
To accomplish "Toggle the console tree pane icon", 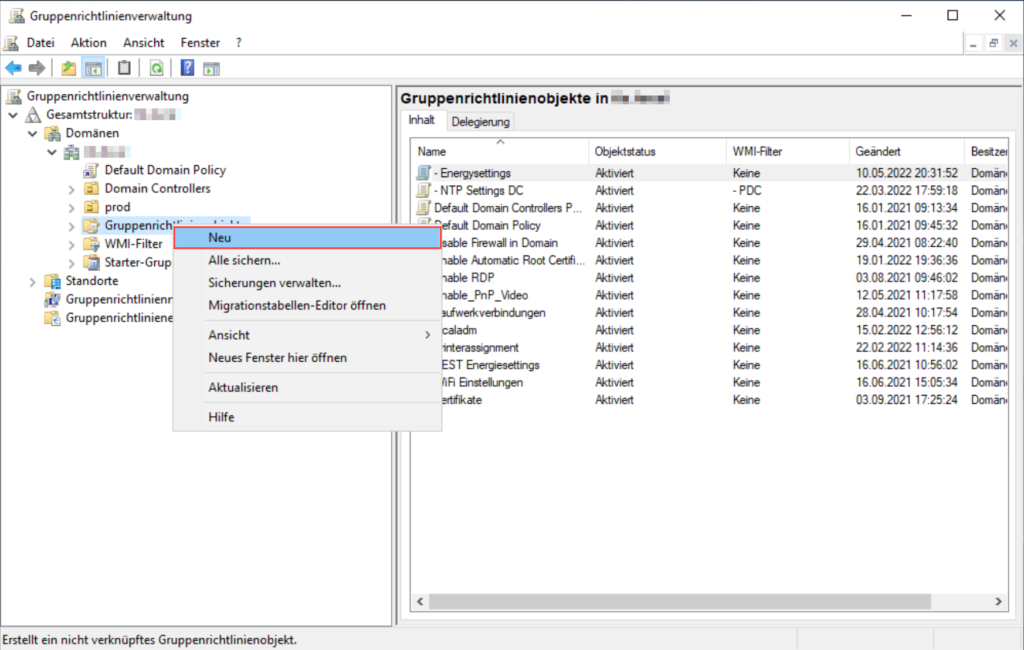I will coord(91,68).
